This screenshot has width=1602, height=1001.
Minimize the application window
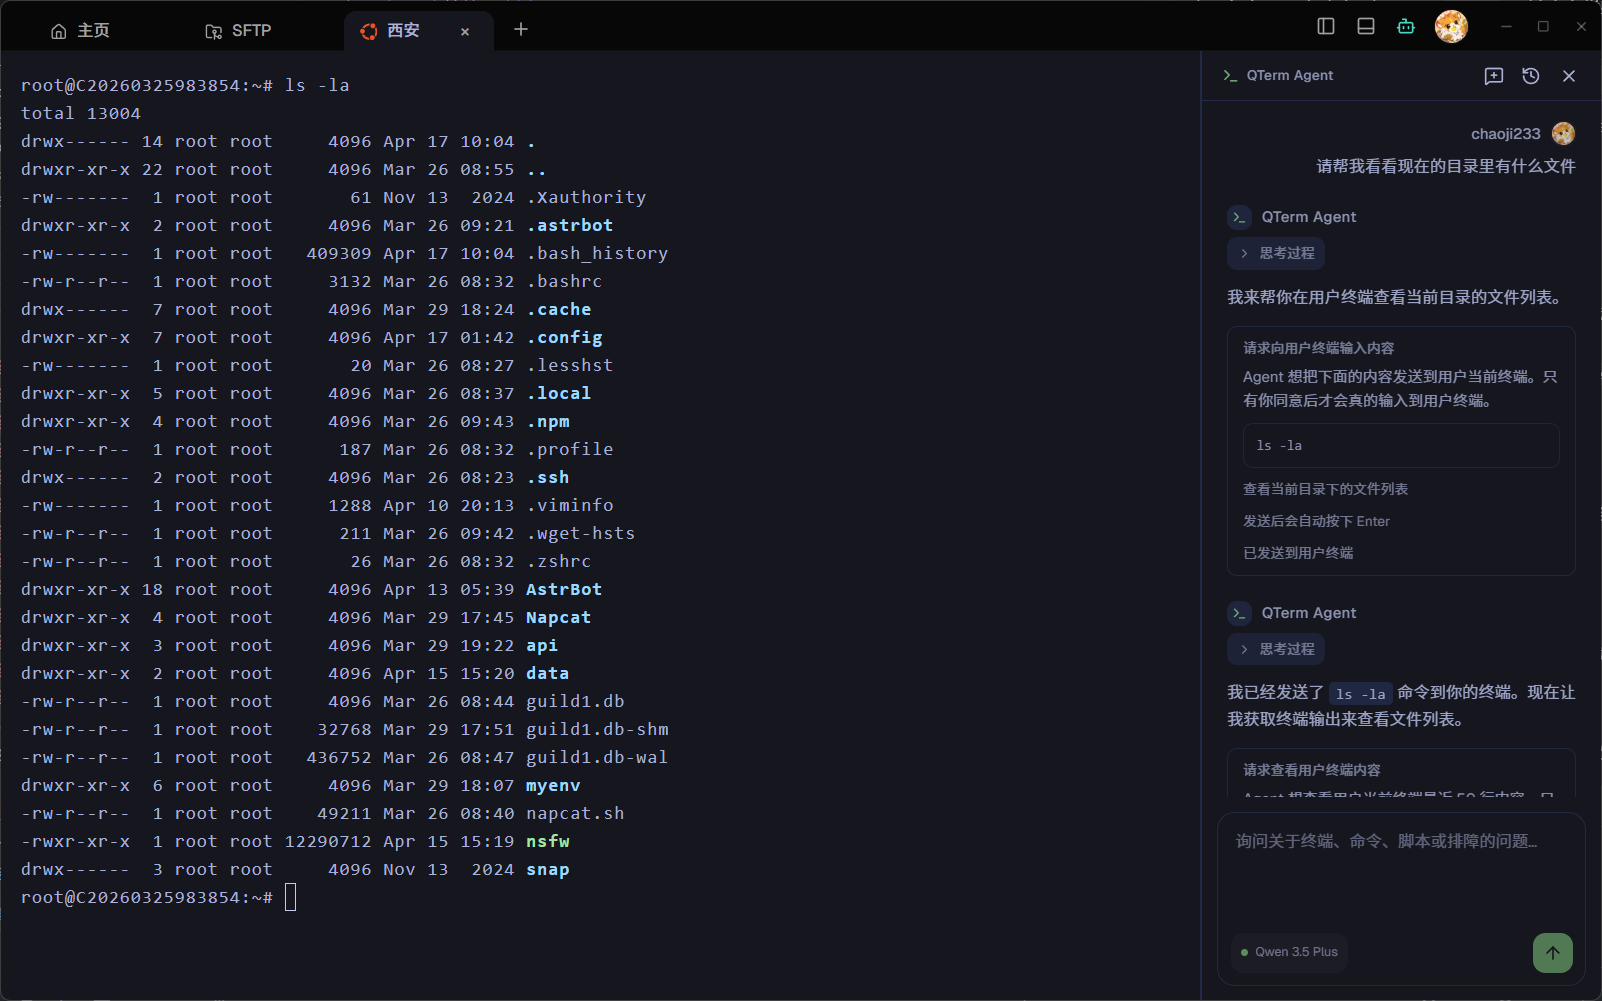(x=1506, y=27)
